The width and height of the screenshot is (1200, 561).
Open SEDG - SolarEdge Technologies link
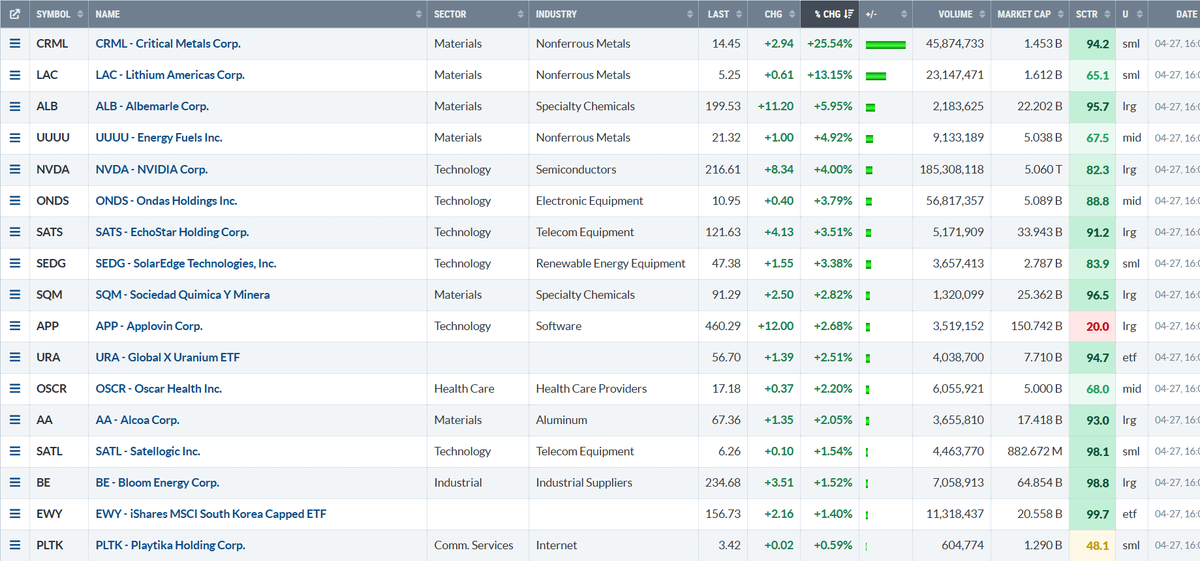pos(186,264)
